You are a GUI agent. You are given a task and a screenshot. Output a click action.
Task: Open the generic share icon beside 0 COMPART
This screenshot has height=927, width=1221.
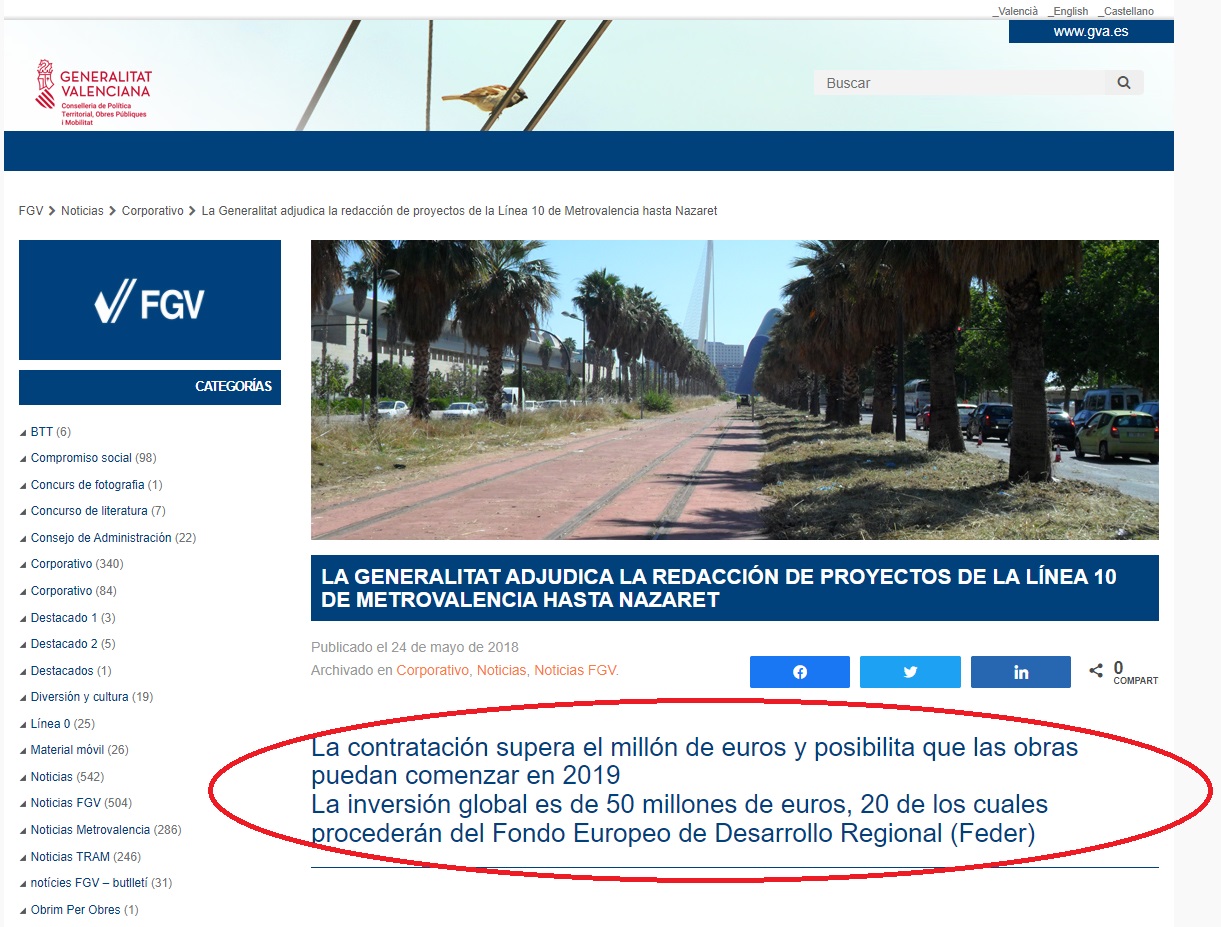(1096, 672)
